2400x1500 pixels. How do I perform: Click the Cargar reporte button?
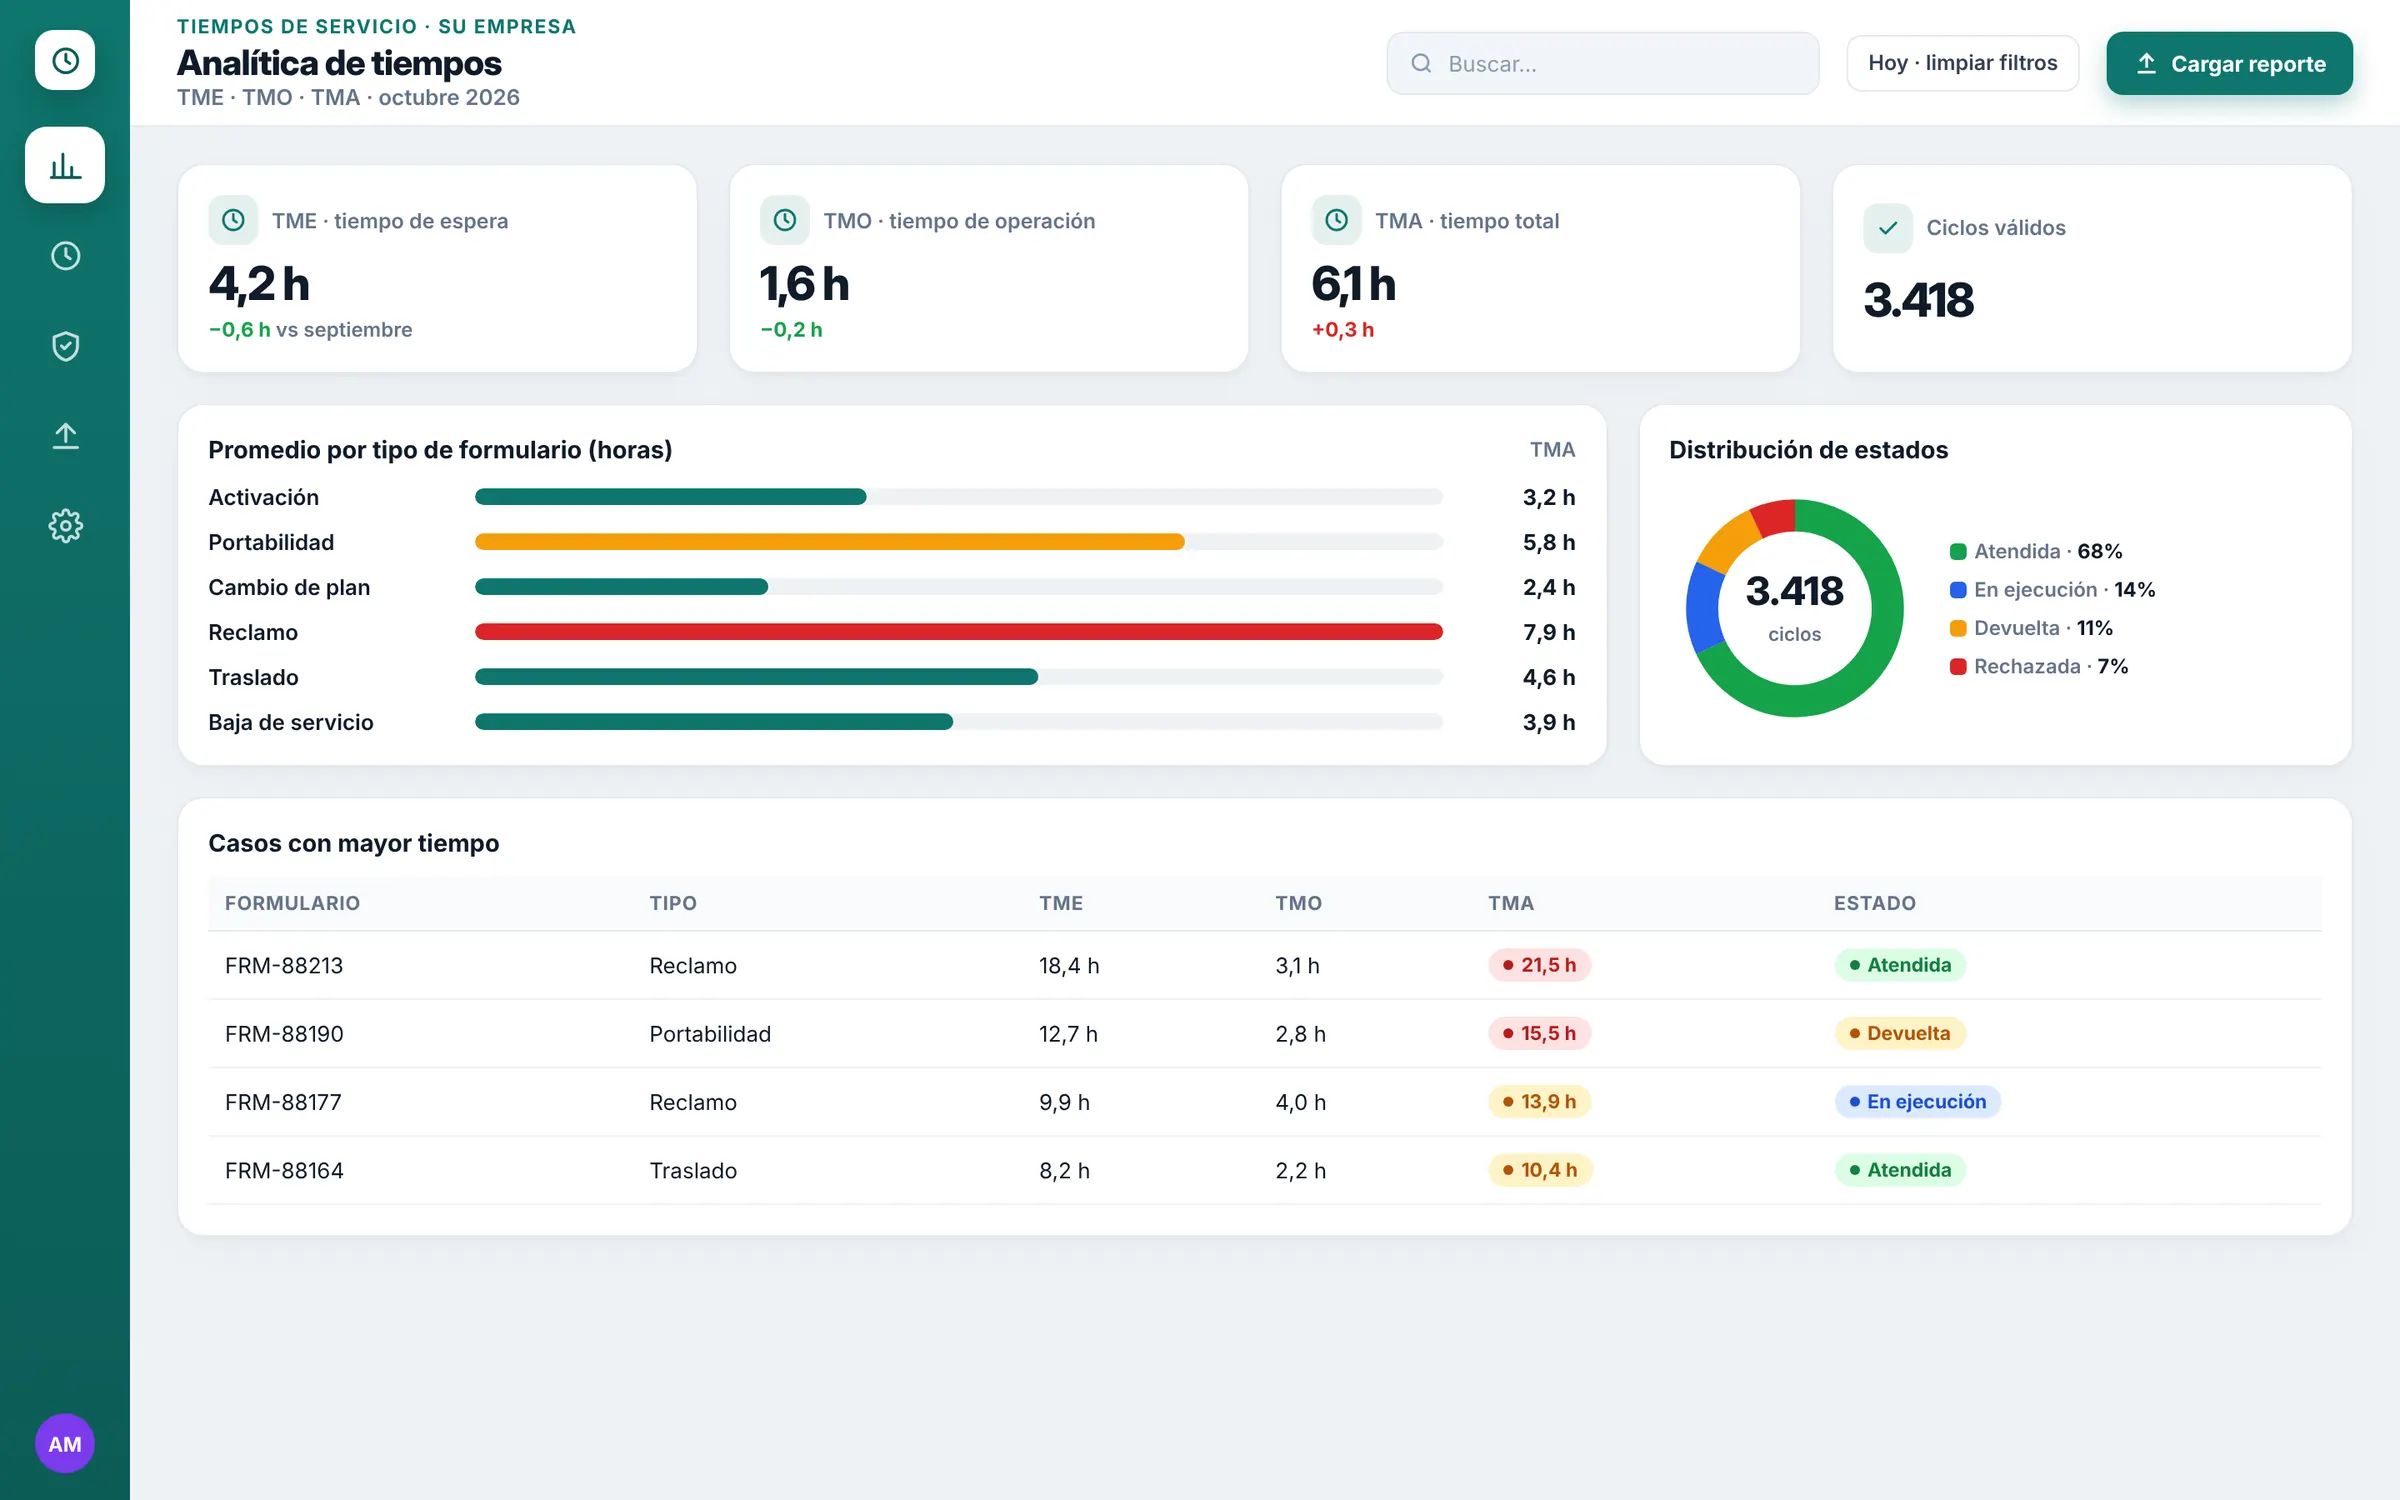coord(2229,64)
